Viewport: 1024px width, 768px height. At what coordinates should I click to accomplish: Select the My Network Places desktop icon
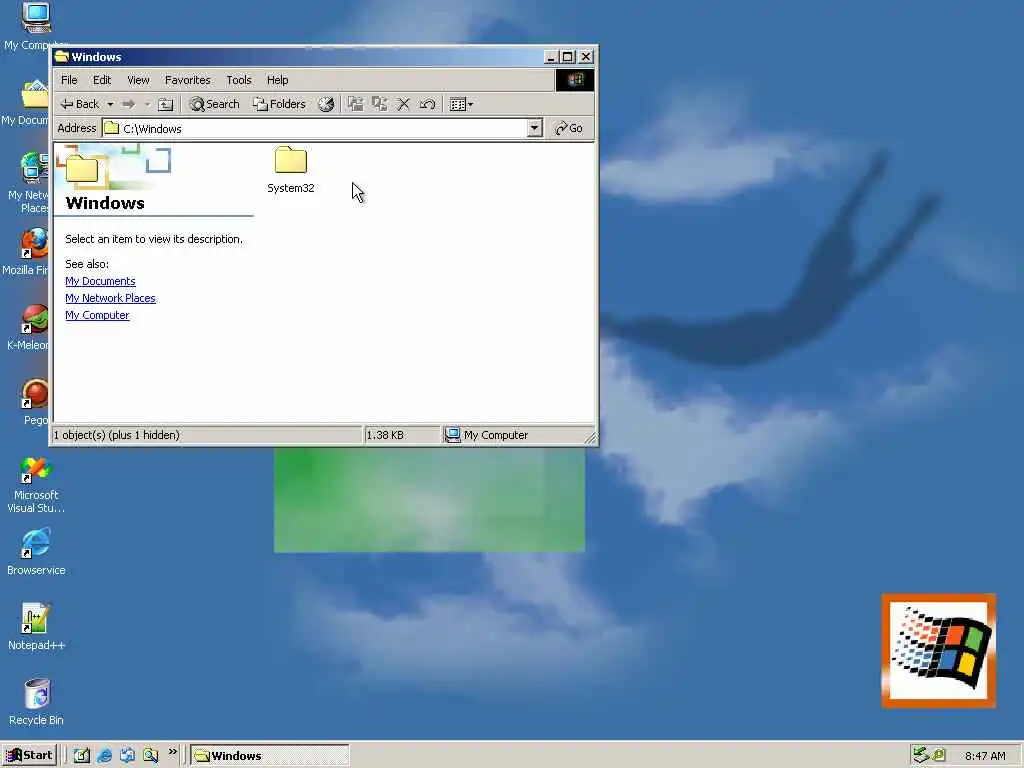point(29,182)
